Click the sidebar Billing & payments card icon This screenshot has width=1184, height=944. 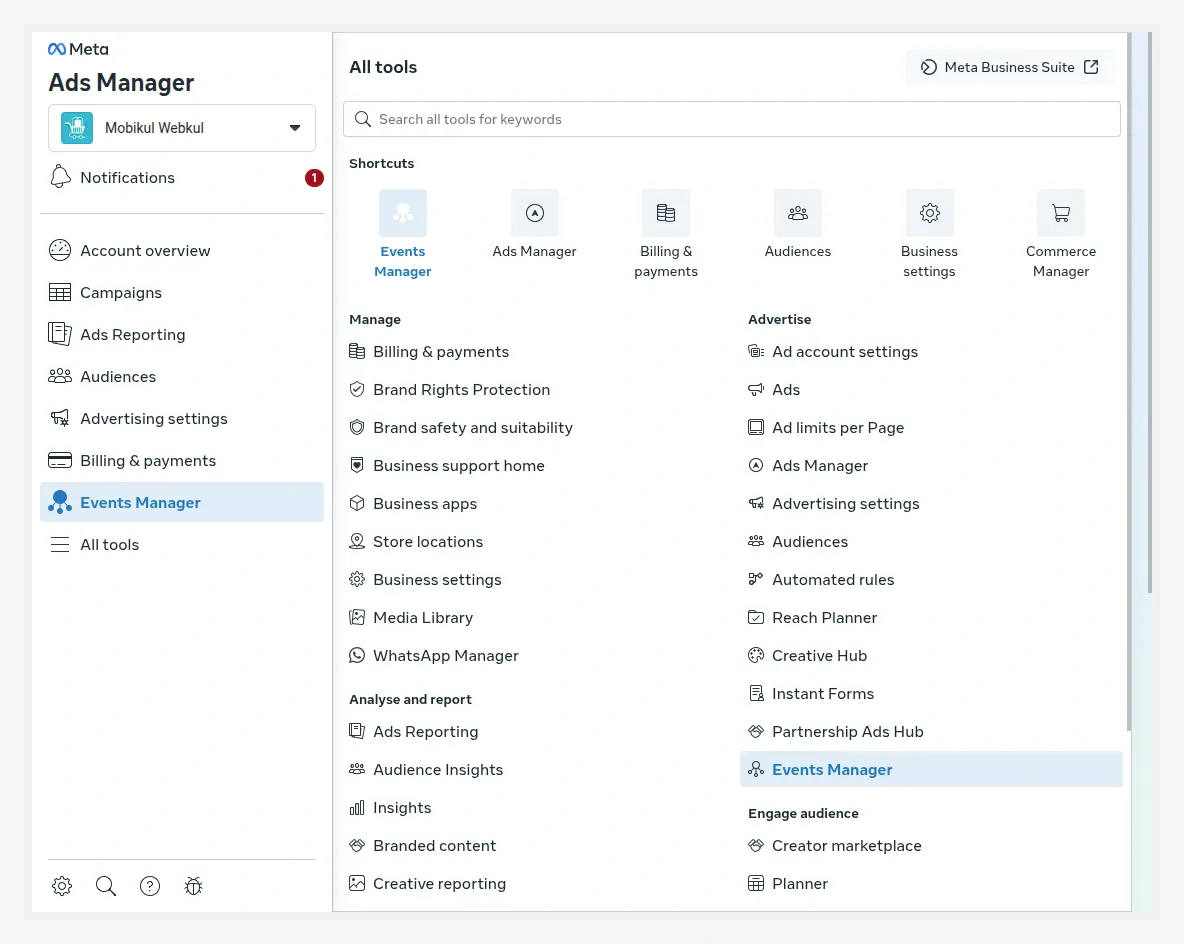(60, 460)
